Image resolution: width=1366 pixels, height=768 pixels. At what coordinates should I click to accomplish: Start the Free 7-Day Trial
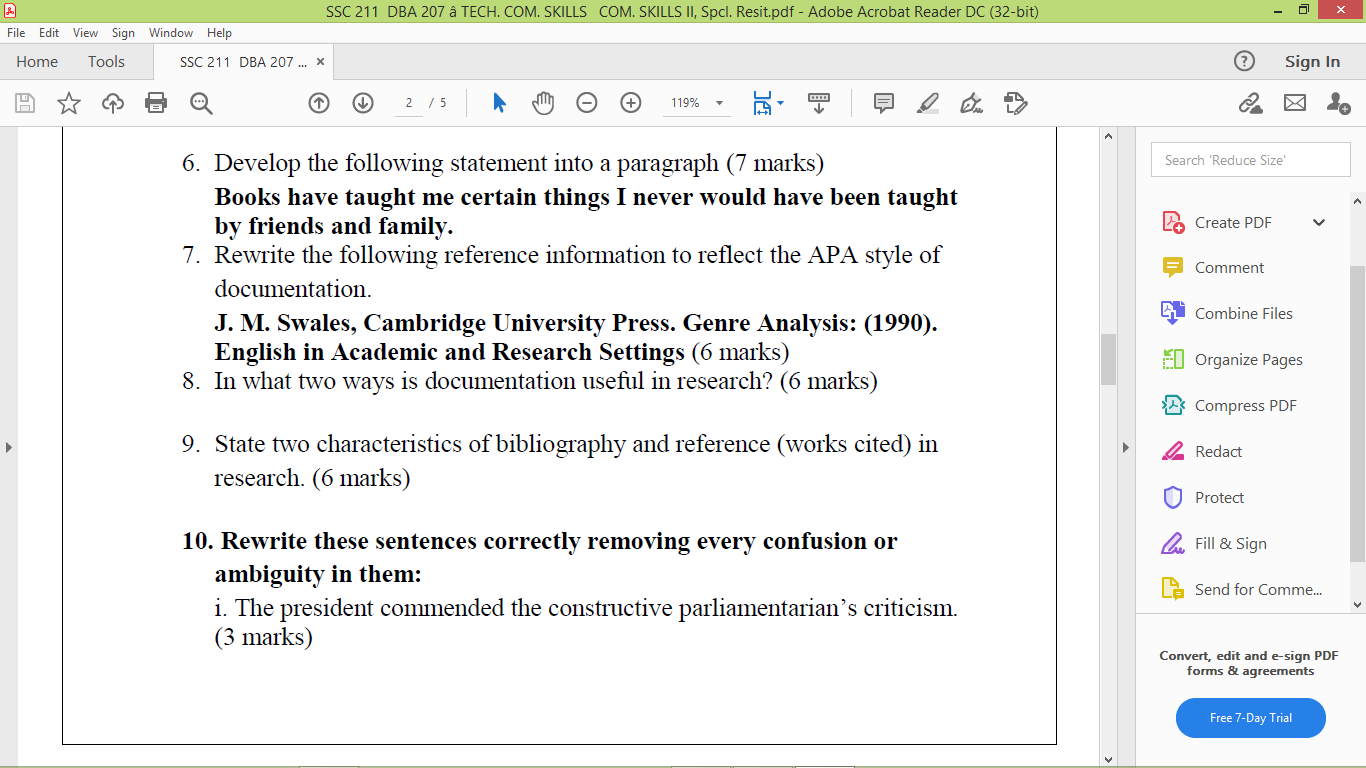[1250, 718]
